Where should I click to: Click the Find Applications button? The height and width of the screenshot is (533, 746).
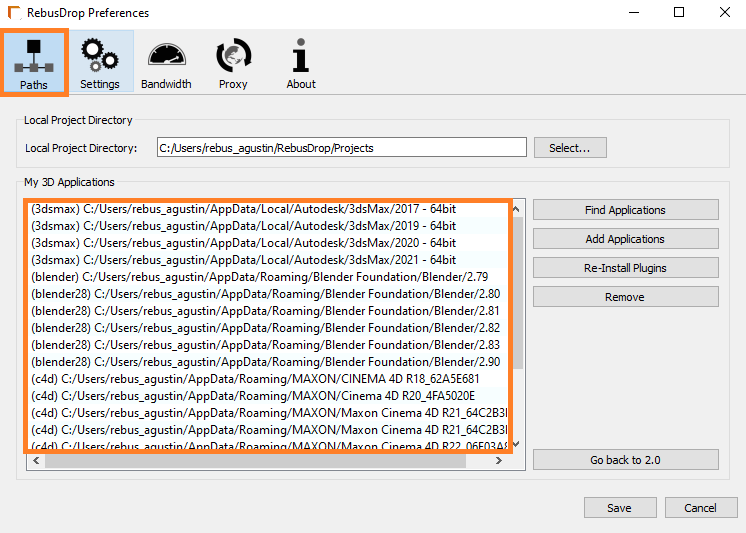pyautogui.click(x=625, y=210)
